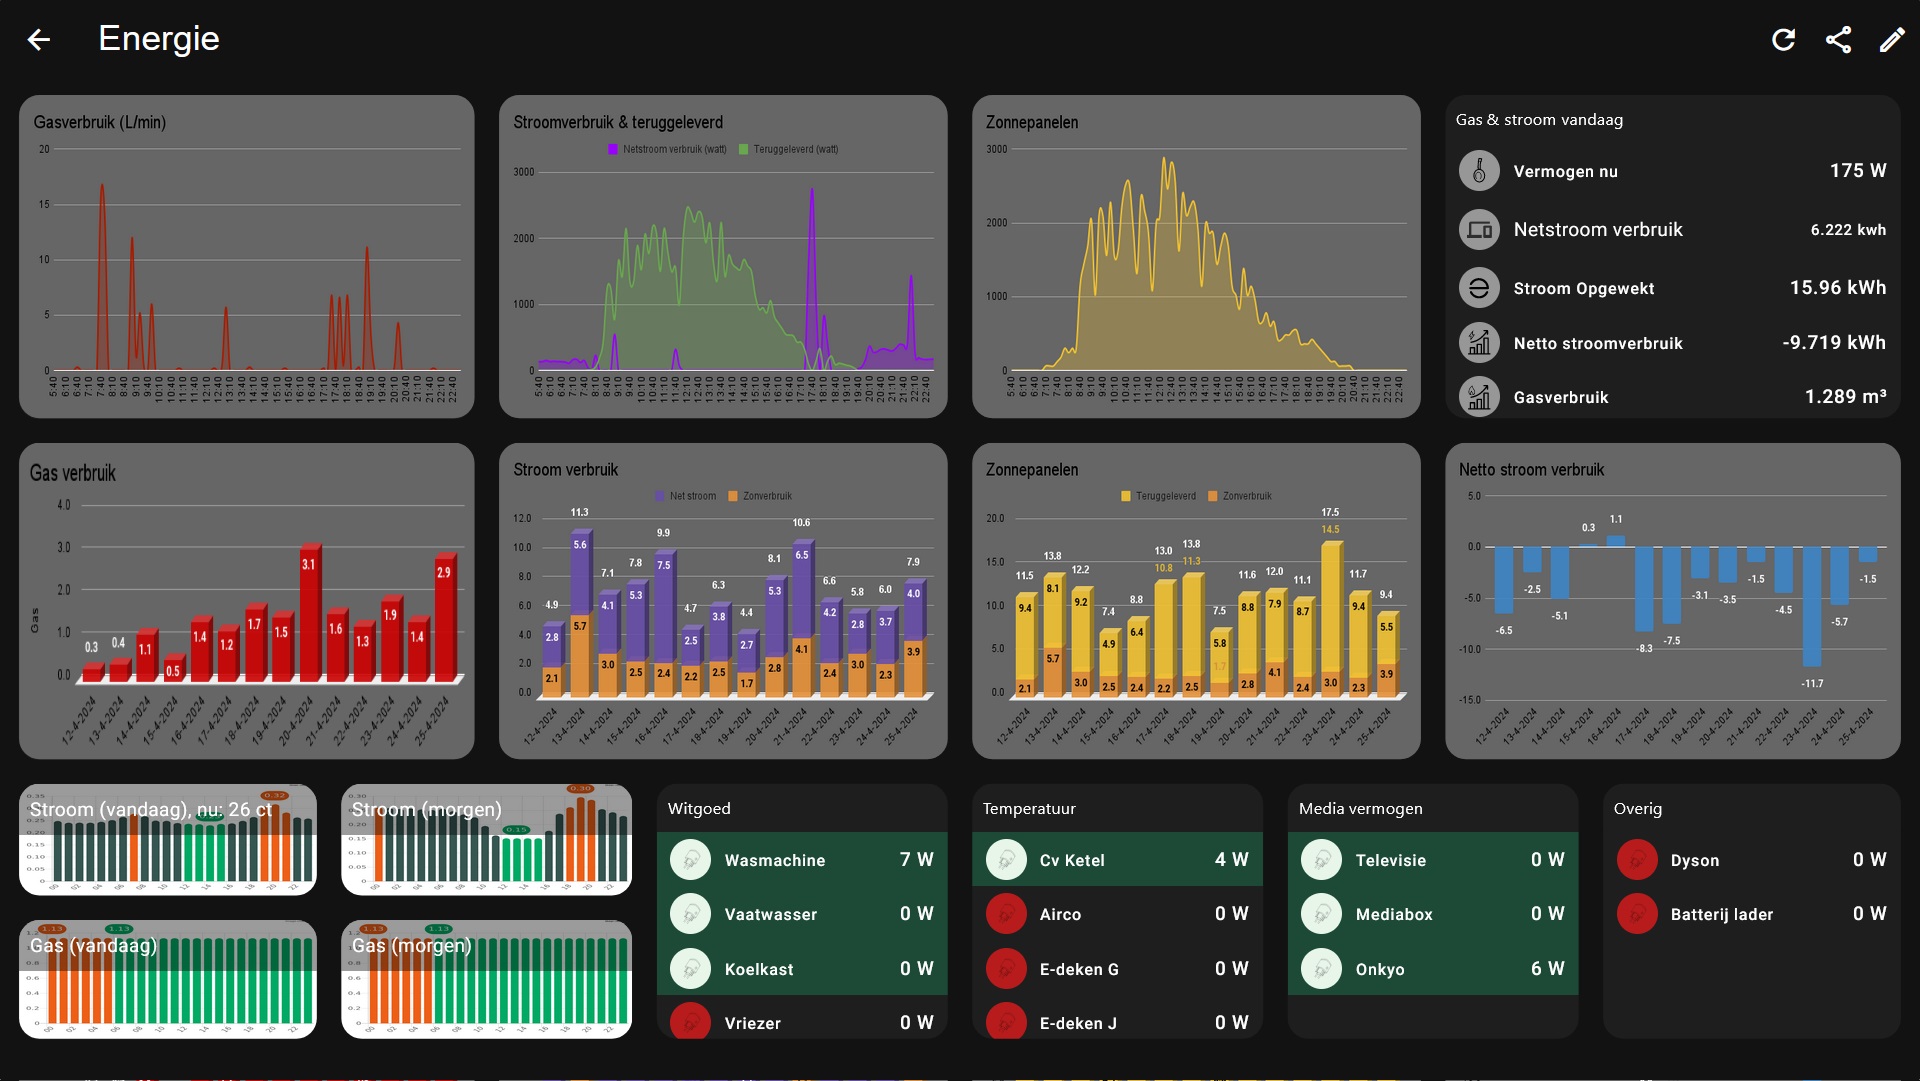The width and height of the screenshot is (1920, 1081).
Task: Open Gasverbruik chart icon
Action: click(x=1478, y=397)
